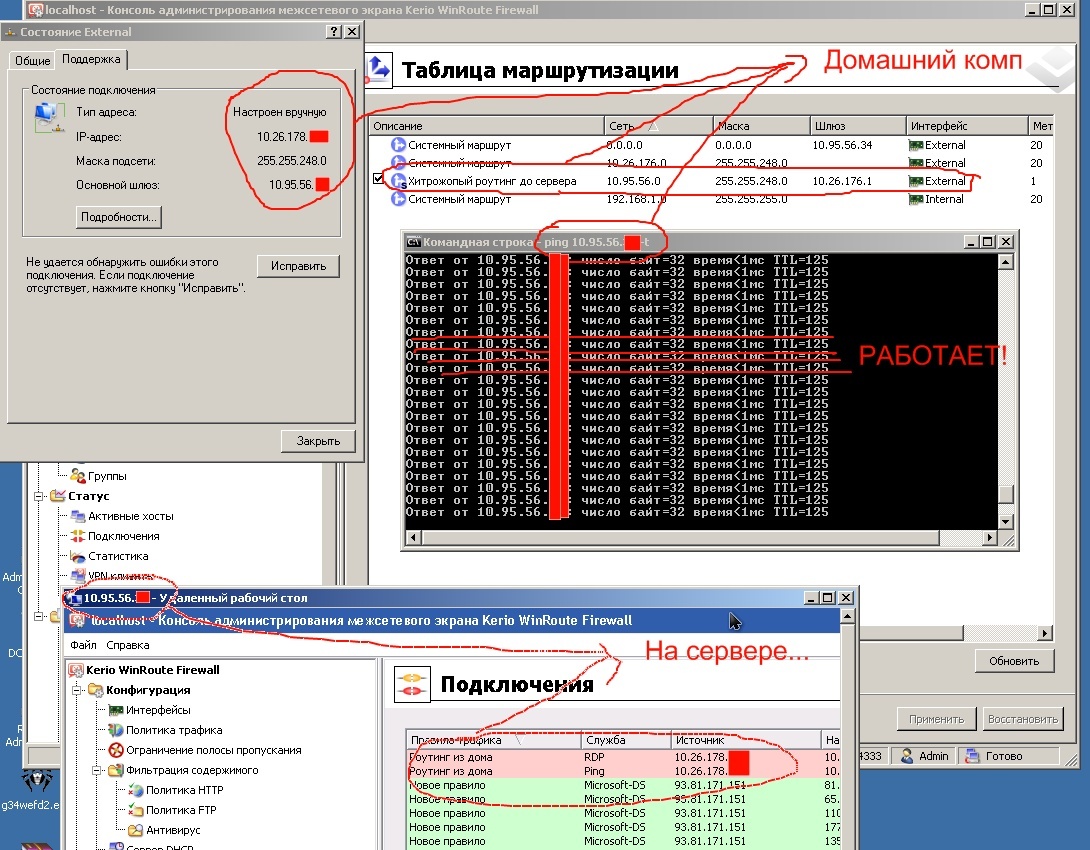This screenshot has height=850, width=1090.
Task: Click the Подробности... button
Action: click(118, 217)
